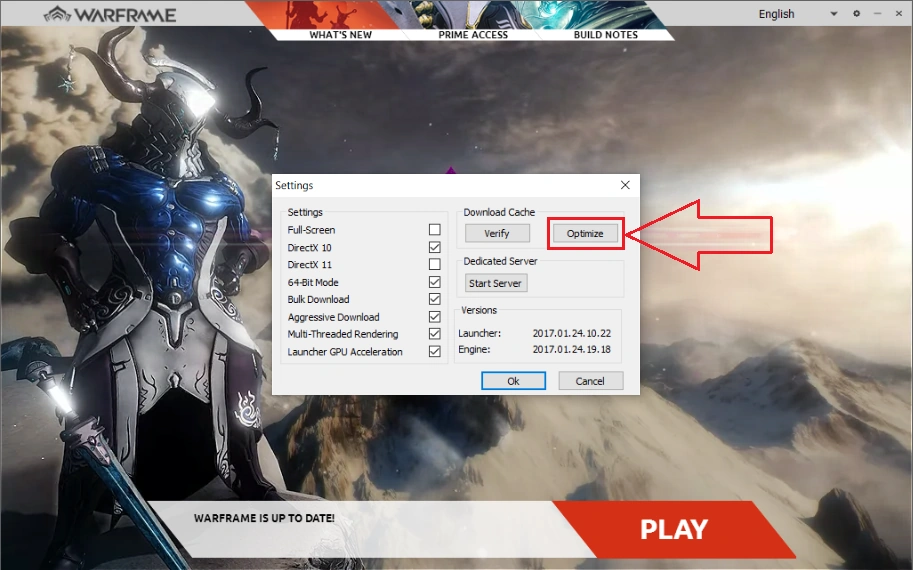Uncheck the DirectX 10 option
This screenshot has height=570, width=913.
(x=434, y=247)
